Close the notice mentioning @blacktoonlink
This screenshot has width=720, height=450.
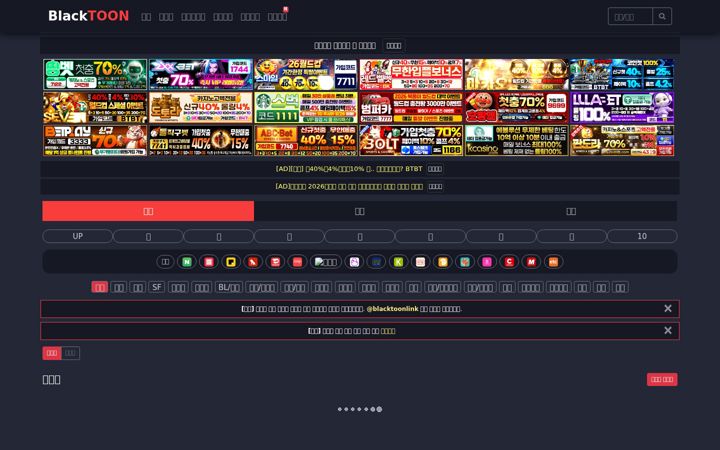pyautogui.click(x=668, y=309)
